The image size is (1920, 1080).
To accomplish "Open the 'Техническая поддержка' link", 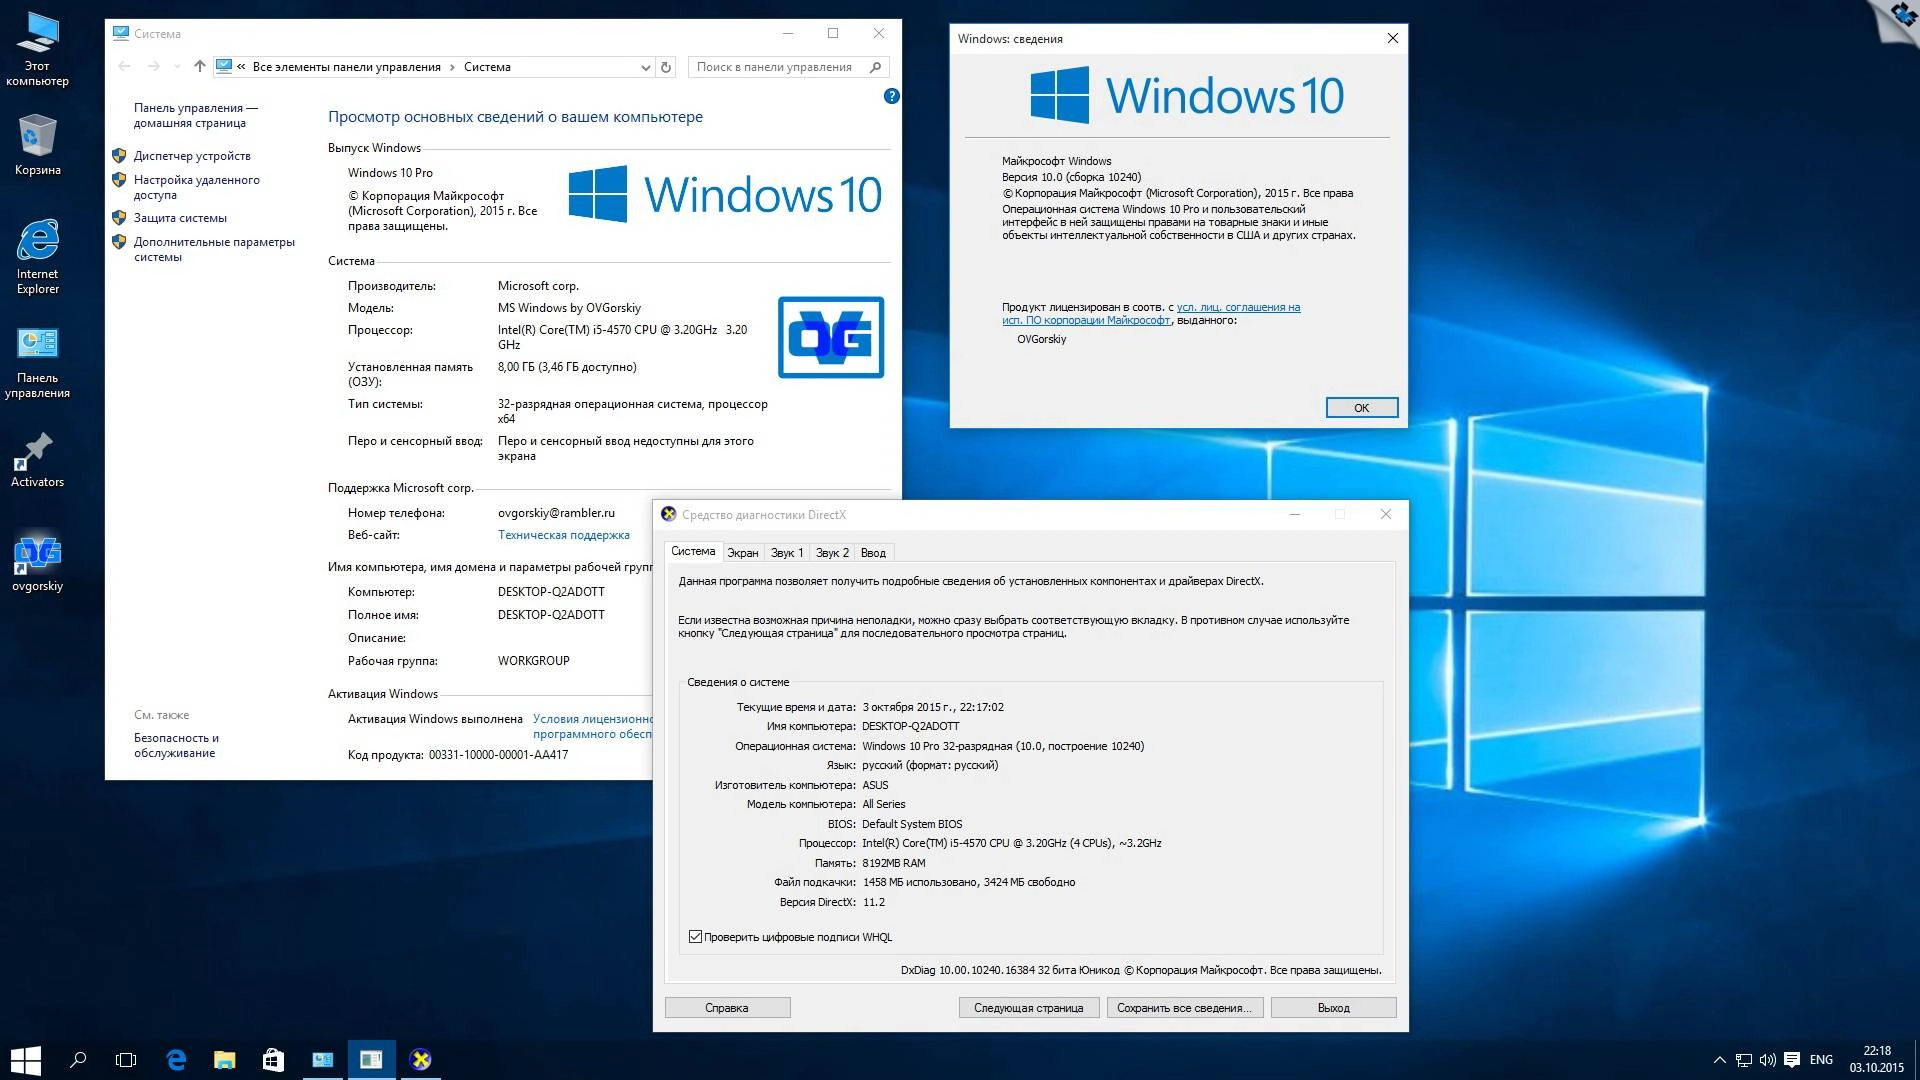I will pos(563,534).
